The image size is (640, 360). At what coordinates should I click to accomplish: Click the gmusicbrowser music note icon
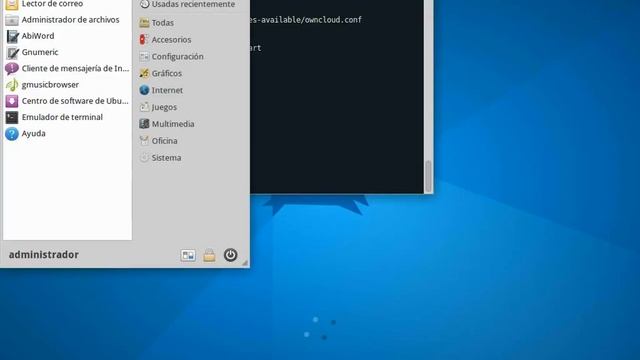point(12,85)
